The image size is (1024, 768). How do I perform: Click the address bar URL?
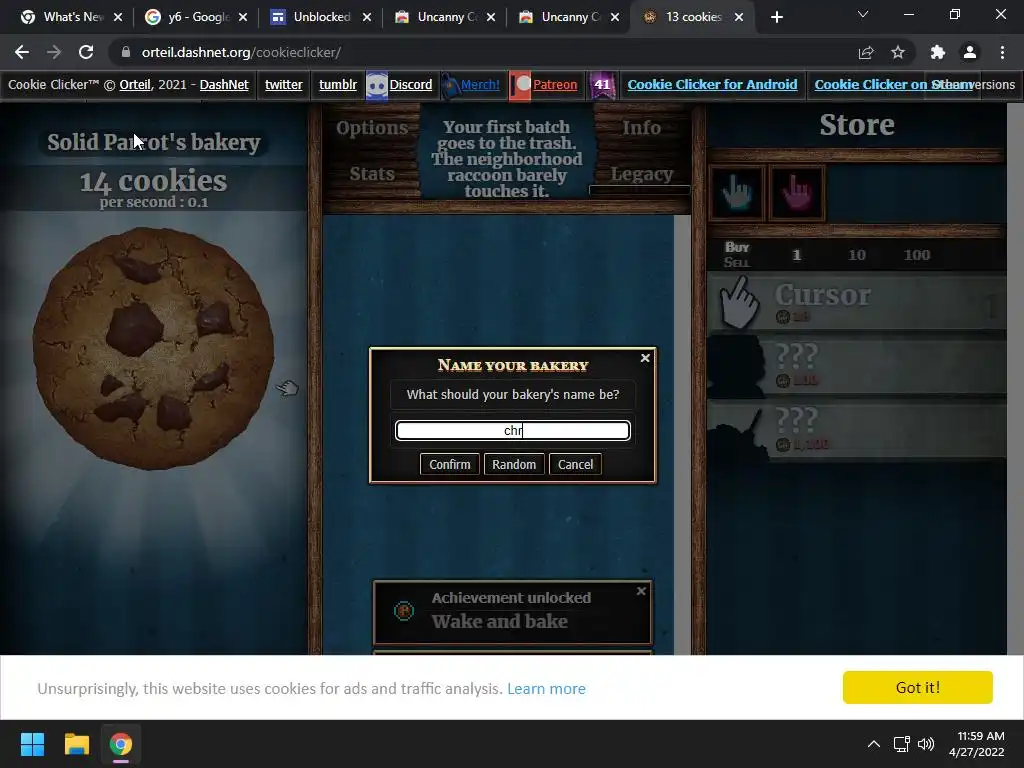click(241, 52)
